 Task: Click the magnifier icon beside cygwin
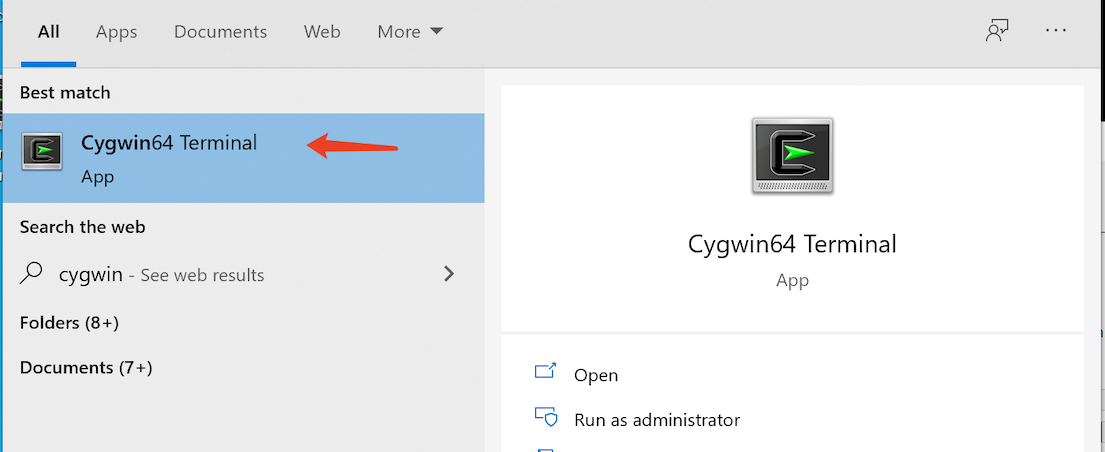[x=32, y=274]
